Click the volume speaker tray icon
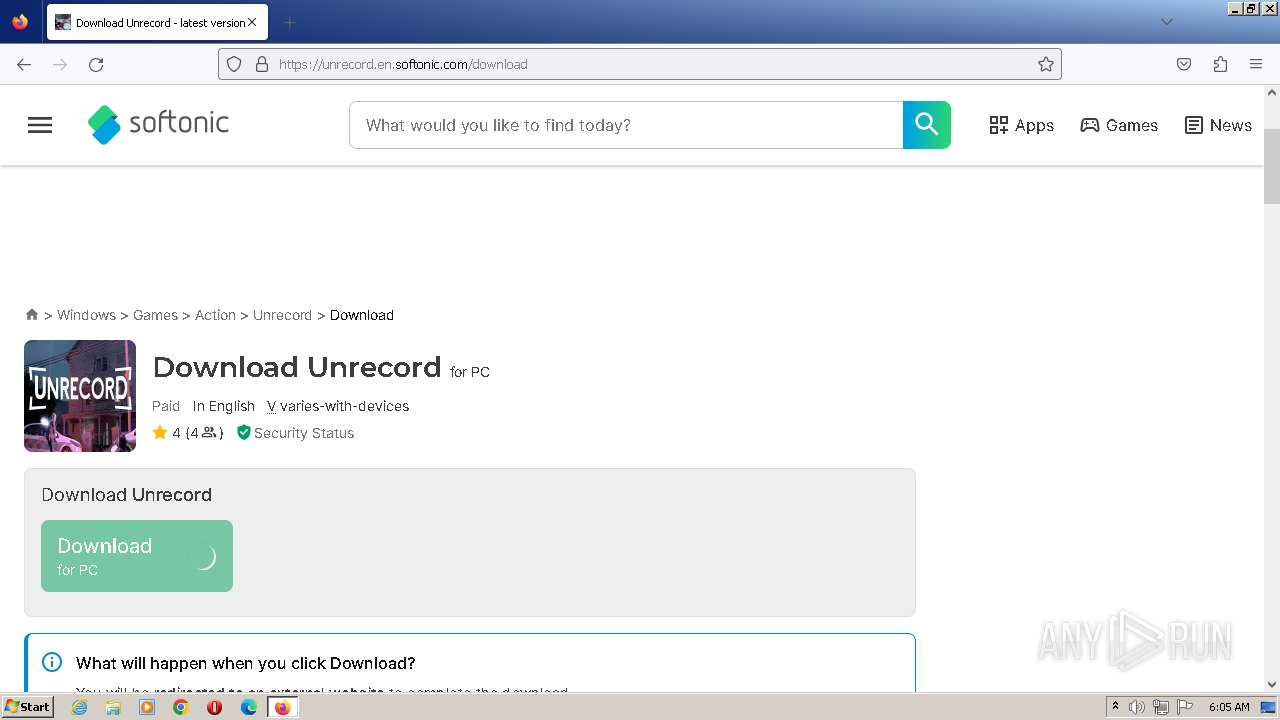Image resolution: width=1280 pixels, height=720 pixels. coord(1137,707)
